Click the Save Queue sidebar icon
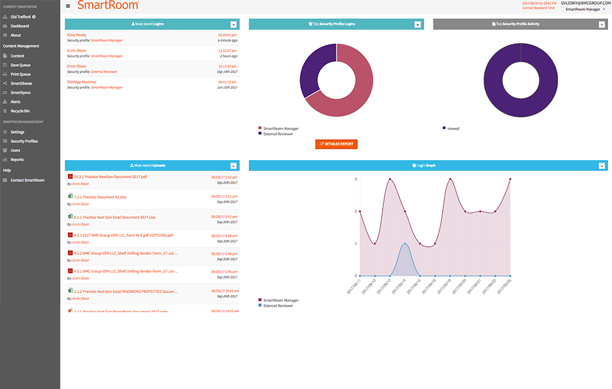 5,65
